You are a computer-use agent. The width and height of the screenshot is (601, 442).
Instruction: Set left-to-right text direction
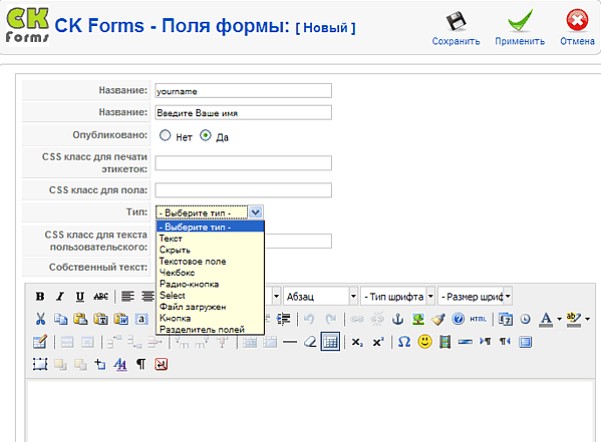485,341
